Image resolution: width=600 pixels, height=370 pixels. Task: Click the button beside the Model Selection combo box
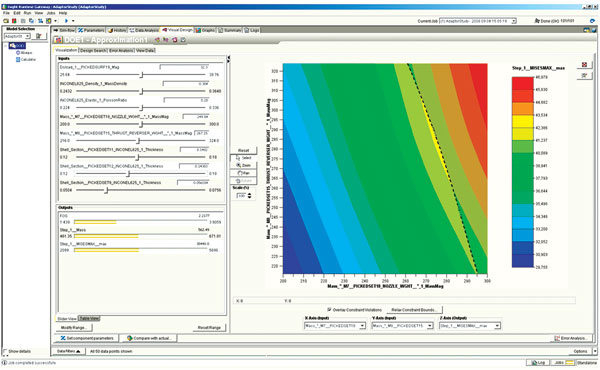pyautogui.click(x=39, y=36)
